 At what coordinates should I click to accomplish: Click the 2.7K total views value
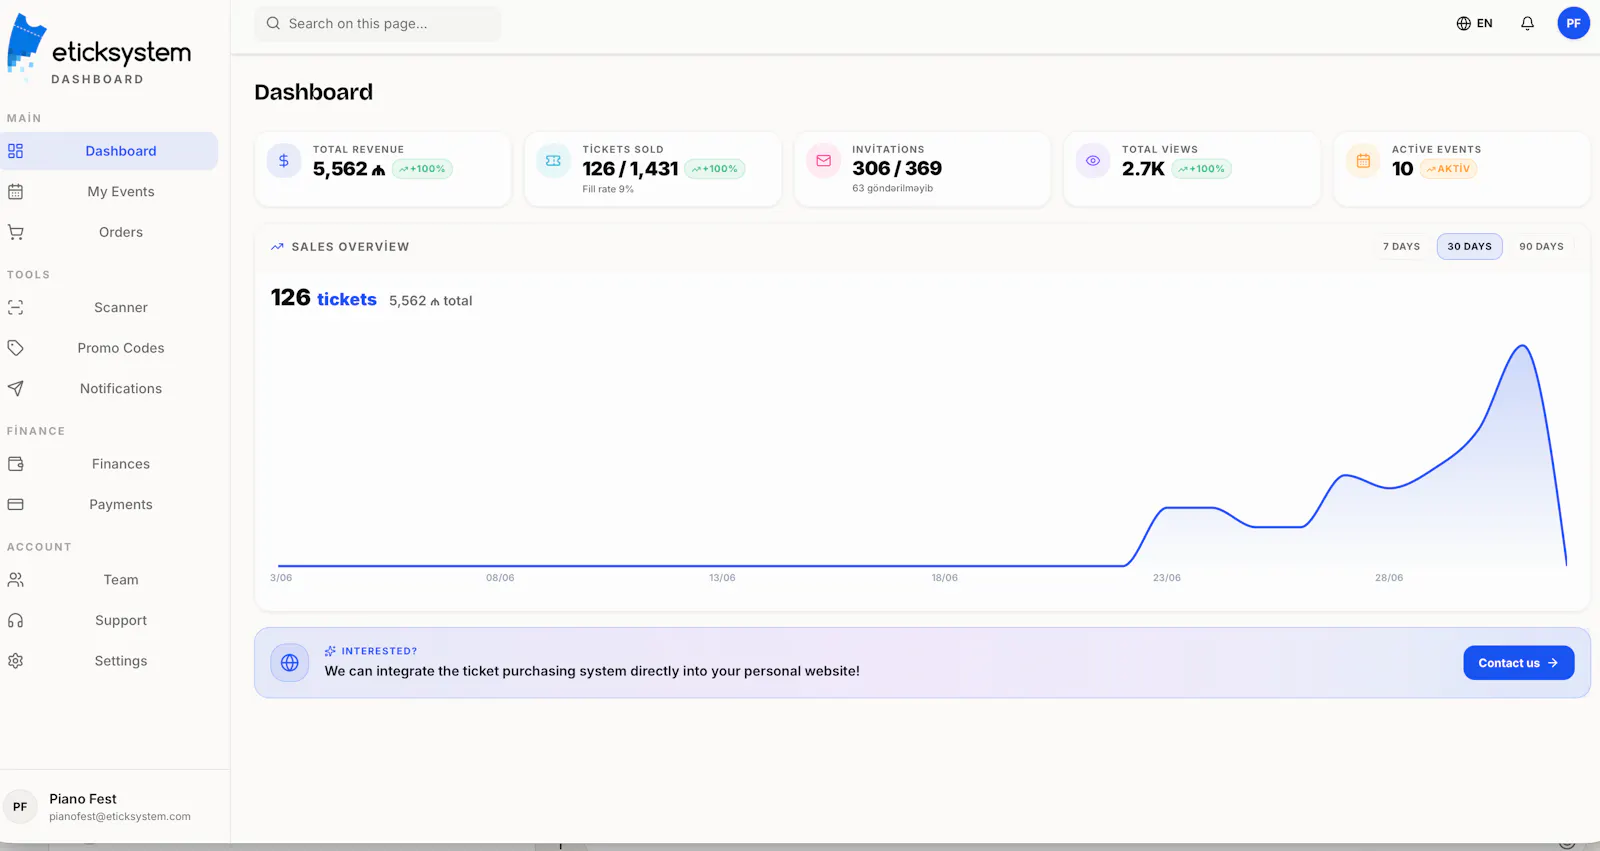pos(1143,169)
